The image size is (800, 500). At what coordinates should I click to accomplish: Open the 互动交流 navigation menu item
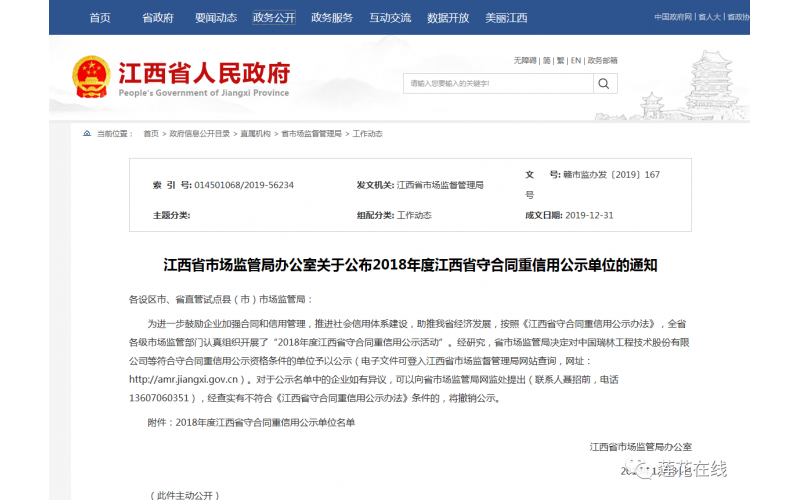pos(390,18)
